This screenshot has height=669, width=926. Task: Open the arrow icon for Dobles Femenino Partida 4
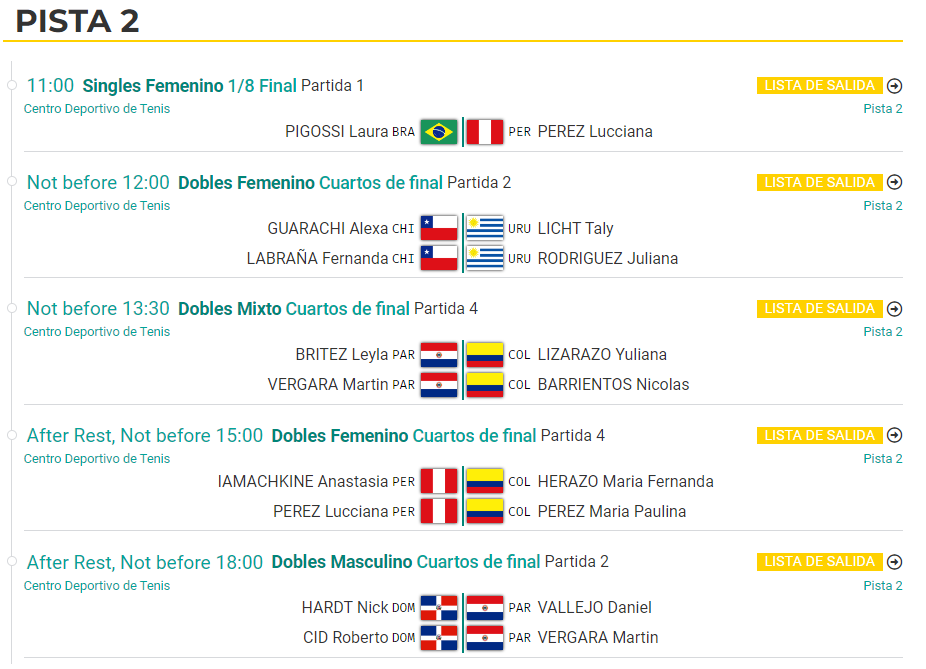[894, 436]
